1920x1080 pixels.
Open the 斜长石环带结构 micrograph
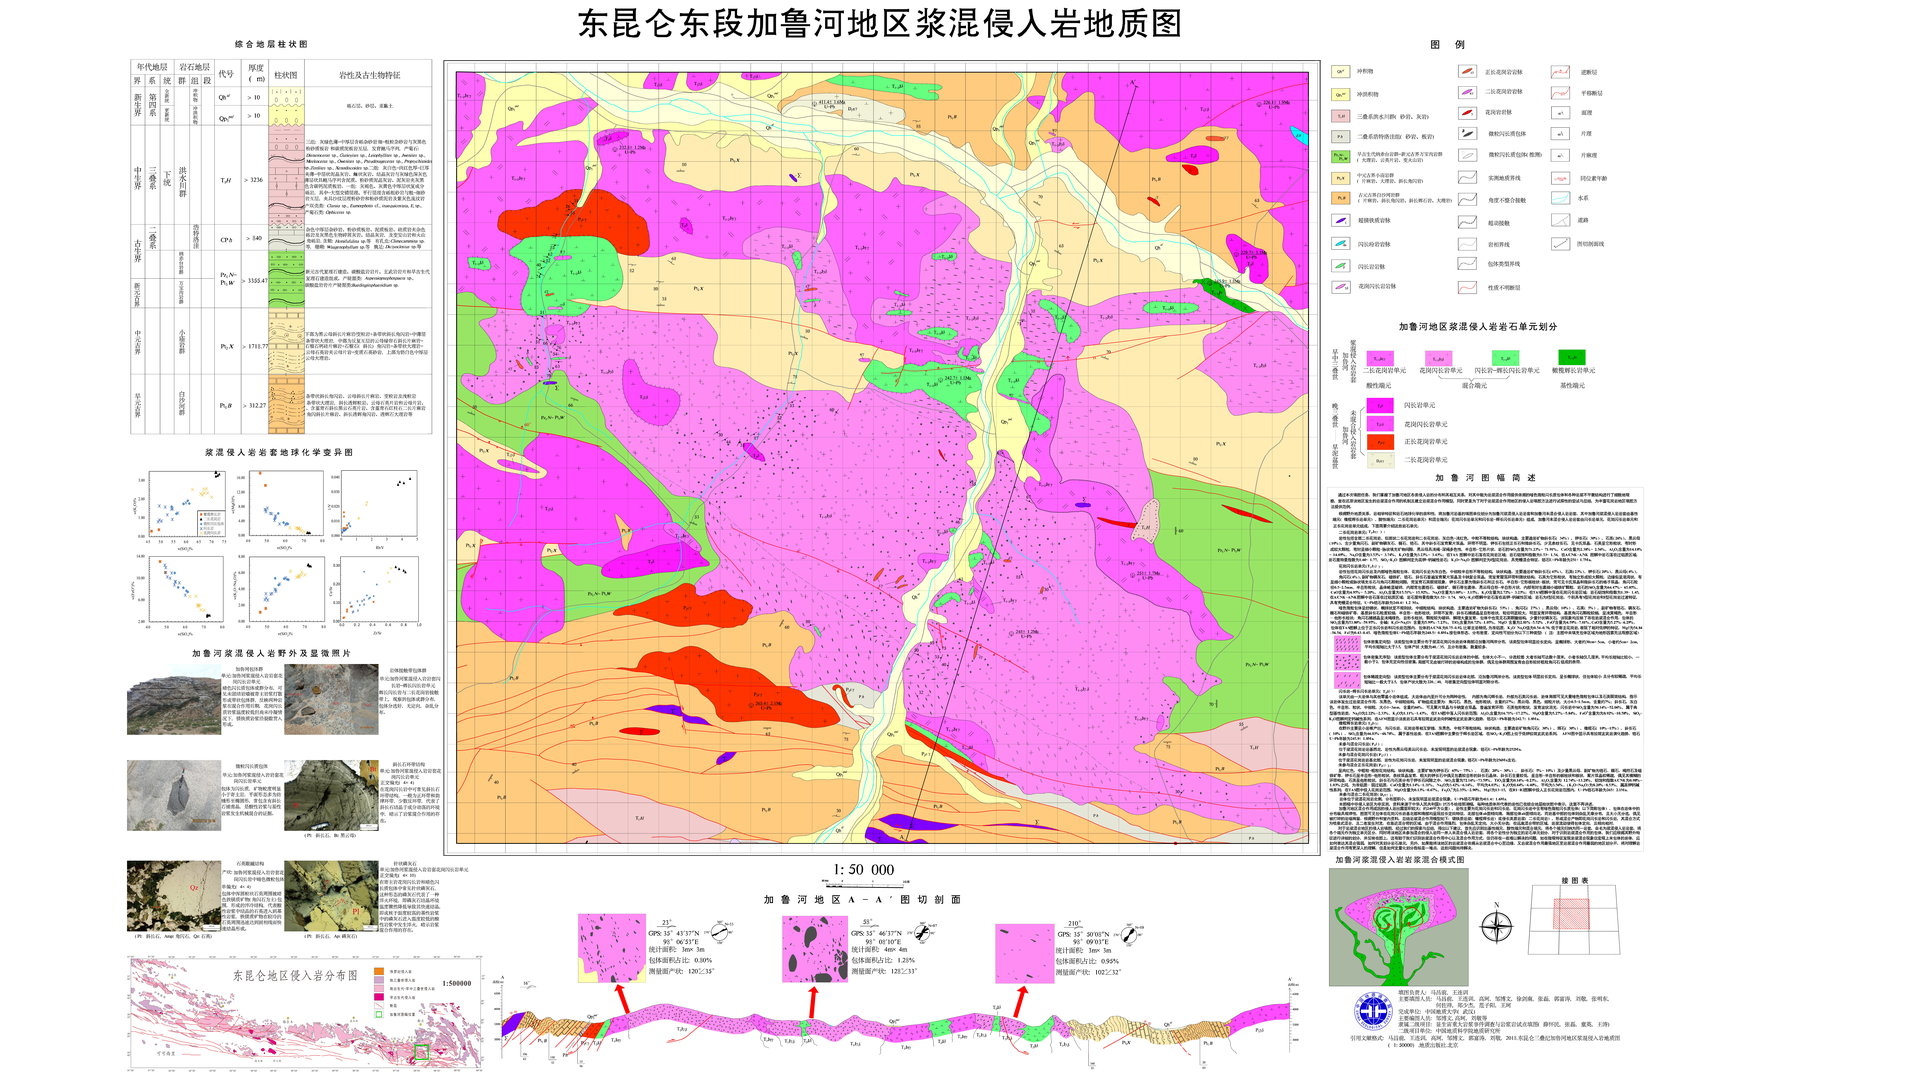tap(331, 796)
